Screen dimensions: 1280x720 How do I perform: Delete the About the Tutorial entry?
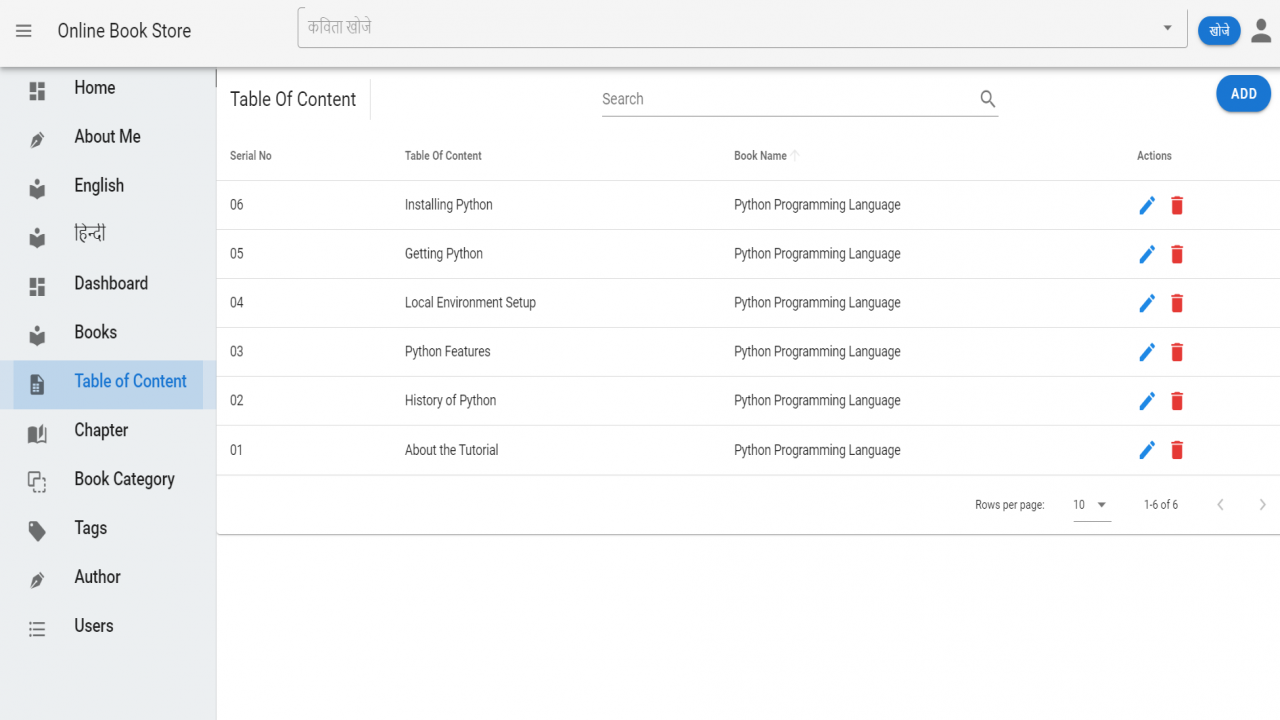pos(1177,450)
